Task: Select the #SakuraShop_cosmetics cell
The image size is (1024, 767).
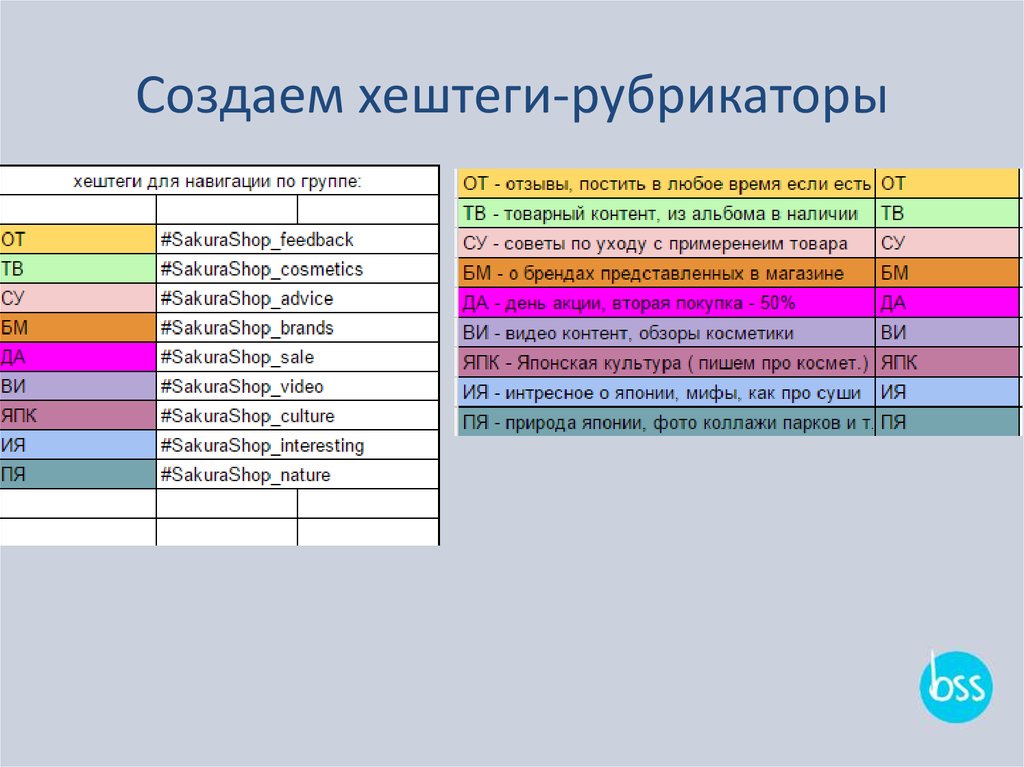Action: (298, 269)
